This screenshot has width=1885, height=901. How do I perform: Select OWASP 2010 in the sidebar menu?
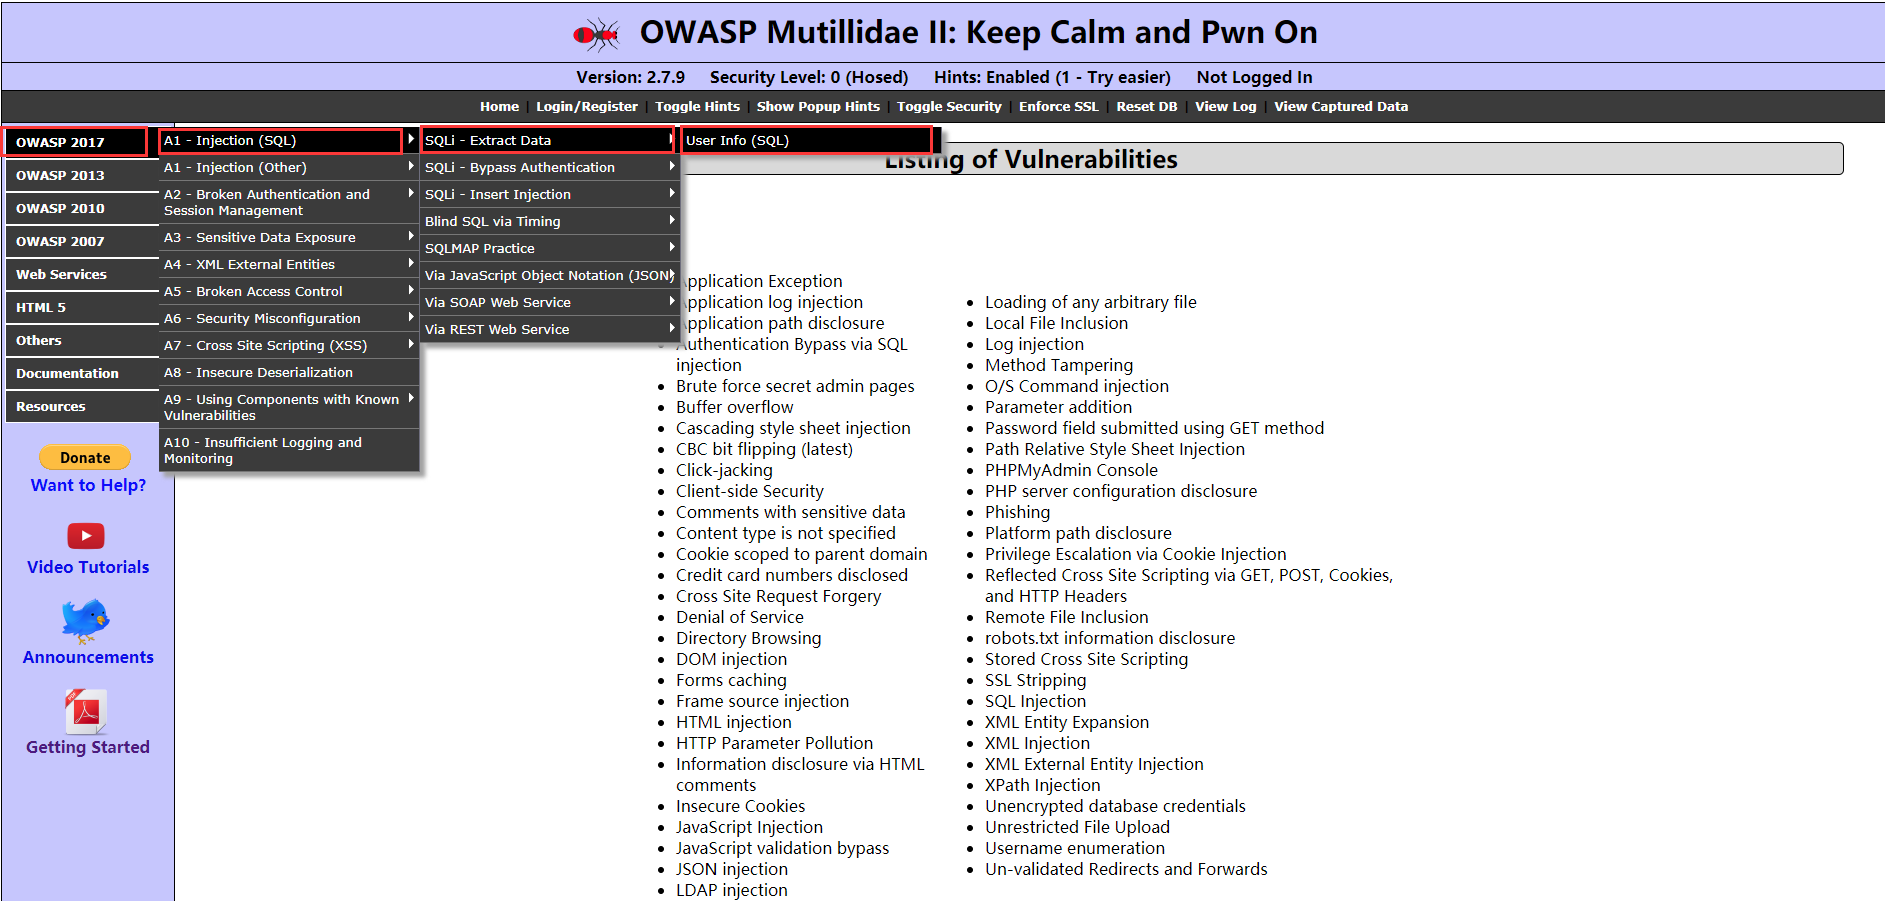click(x=82, y=208)
